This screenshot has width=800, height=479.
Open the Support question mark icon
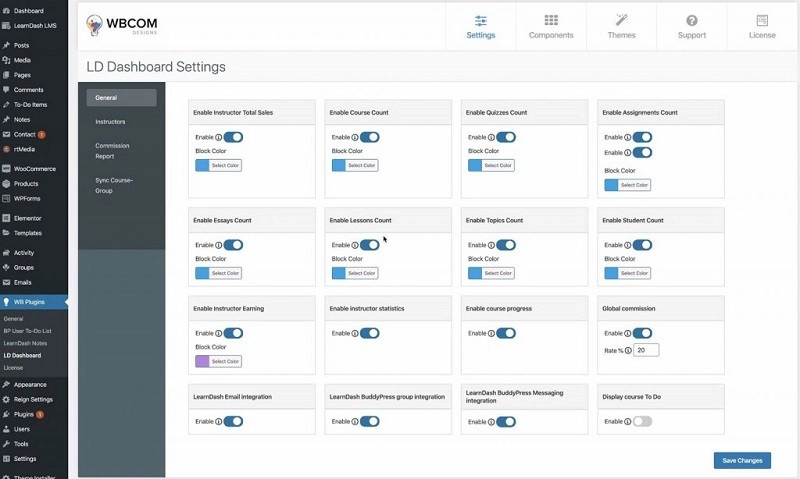[x=691, y=20]
